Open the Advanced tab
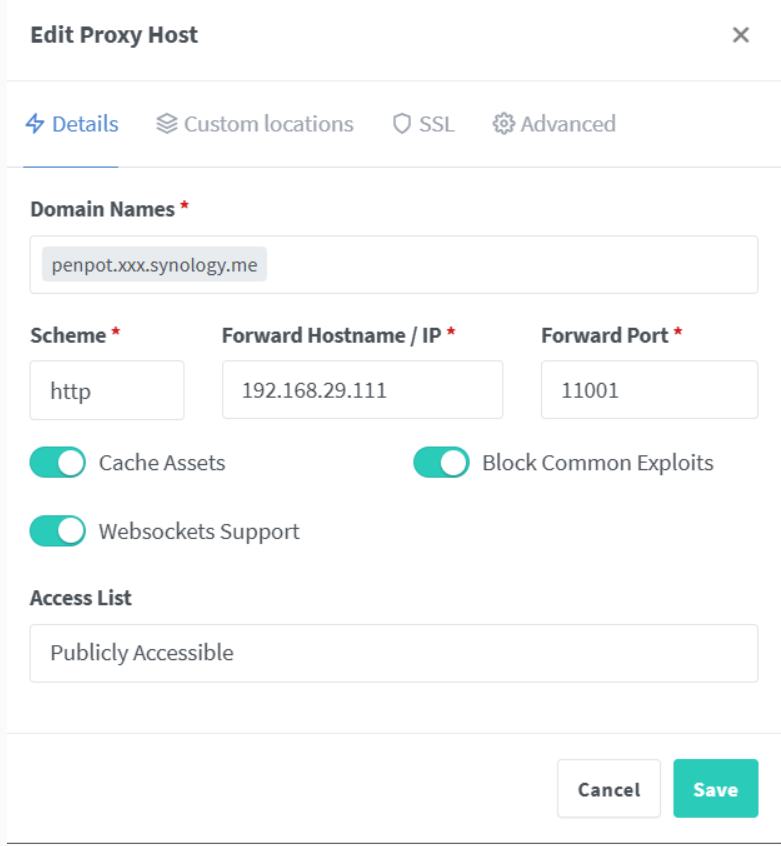781x846 pixels. pos(567,124)
